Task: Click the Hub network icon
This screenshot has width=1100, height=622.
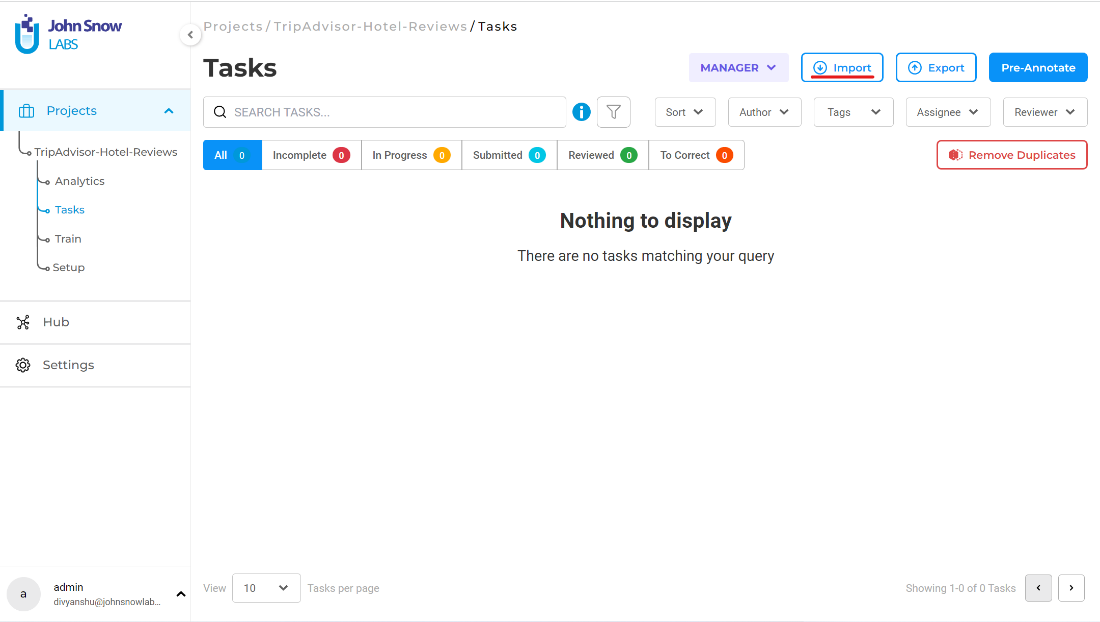Action: (x=23, y=322)
